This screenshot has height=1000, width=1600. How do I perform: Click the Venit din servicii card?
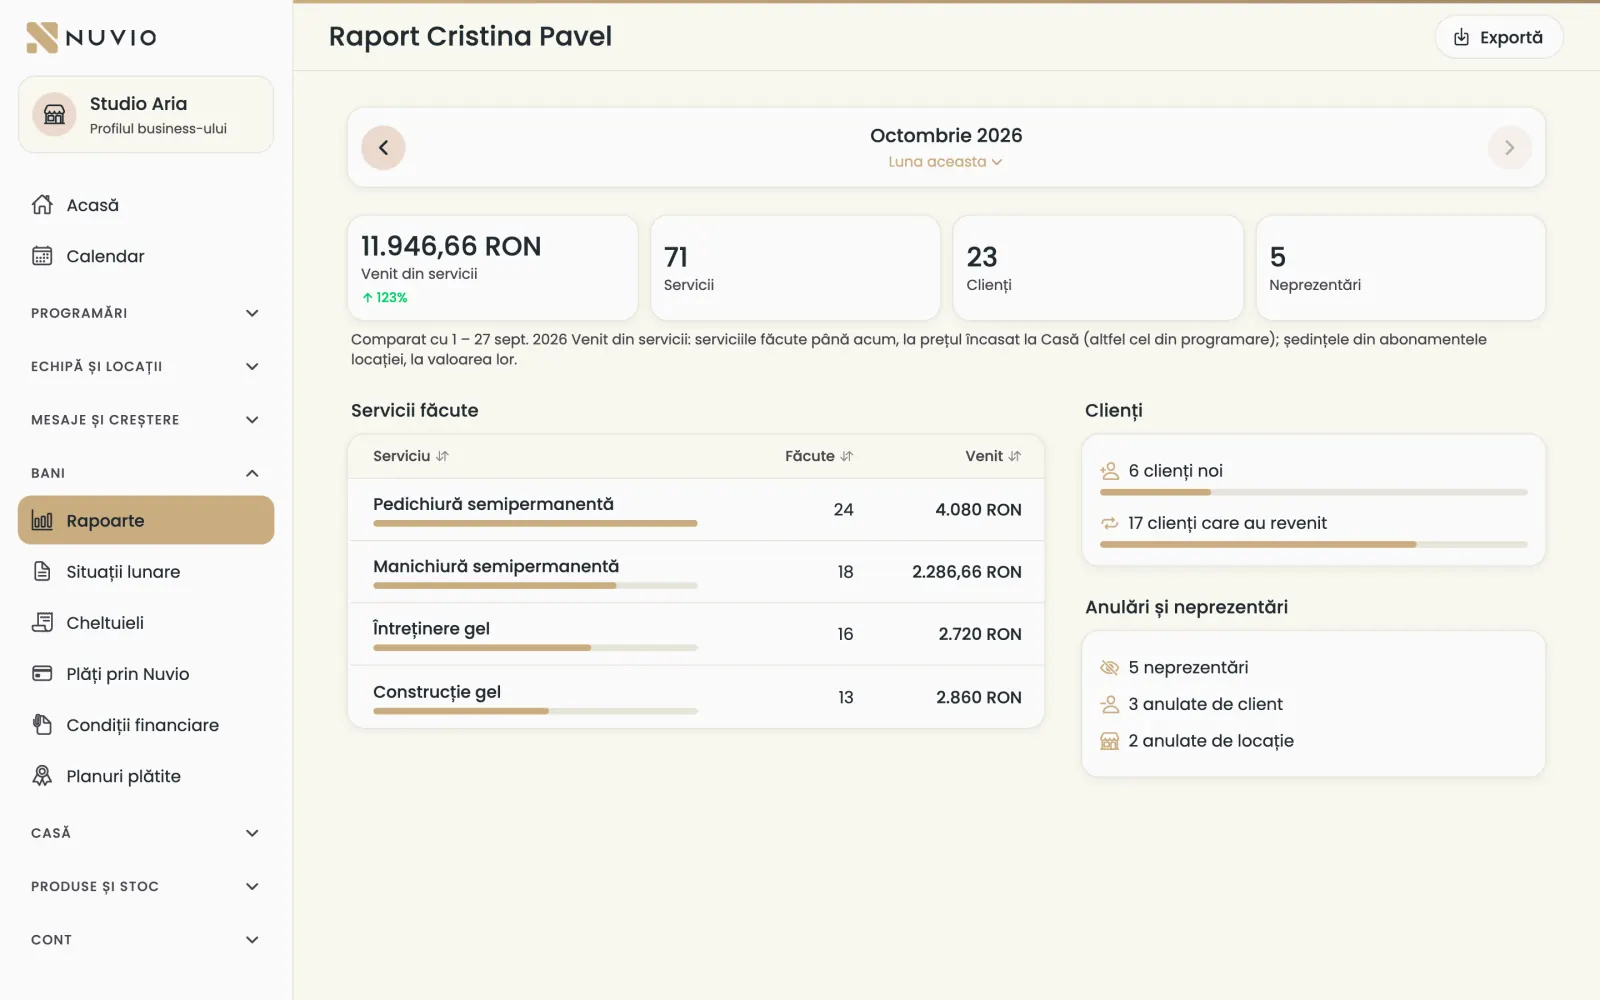click(x=492, y=268)
